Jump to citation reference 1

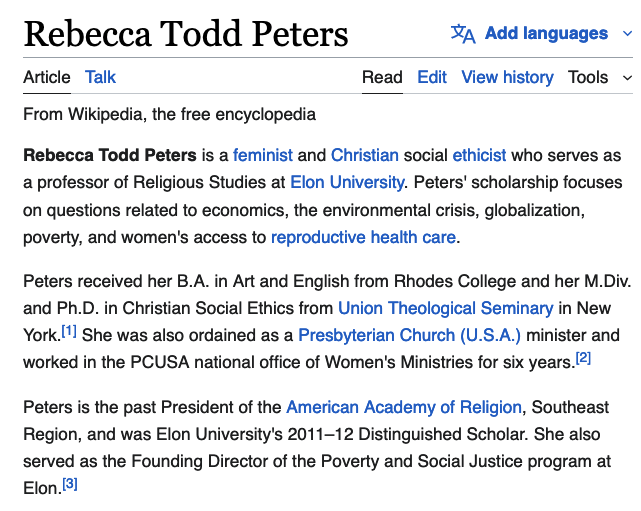69,330
